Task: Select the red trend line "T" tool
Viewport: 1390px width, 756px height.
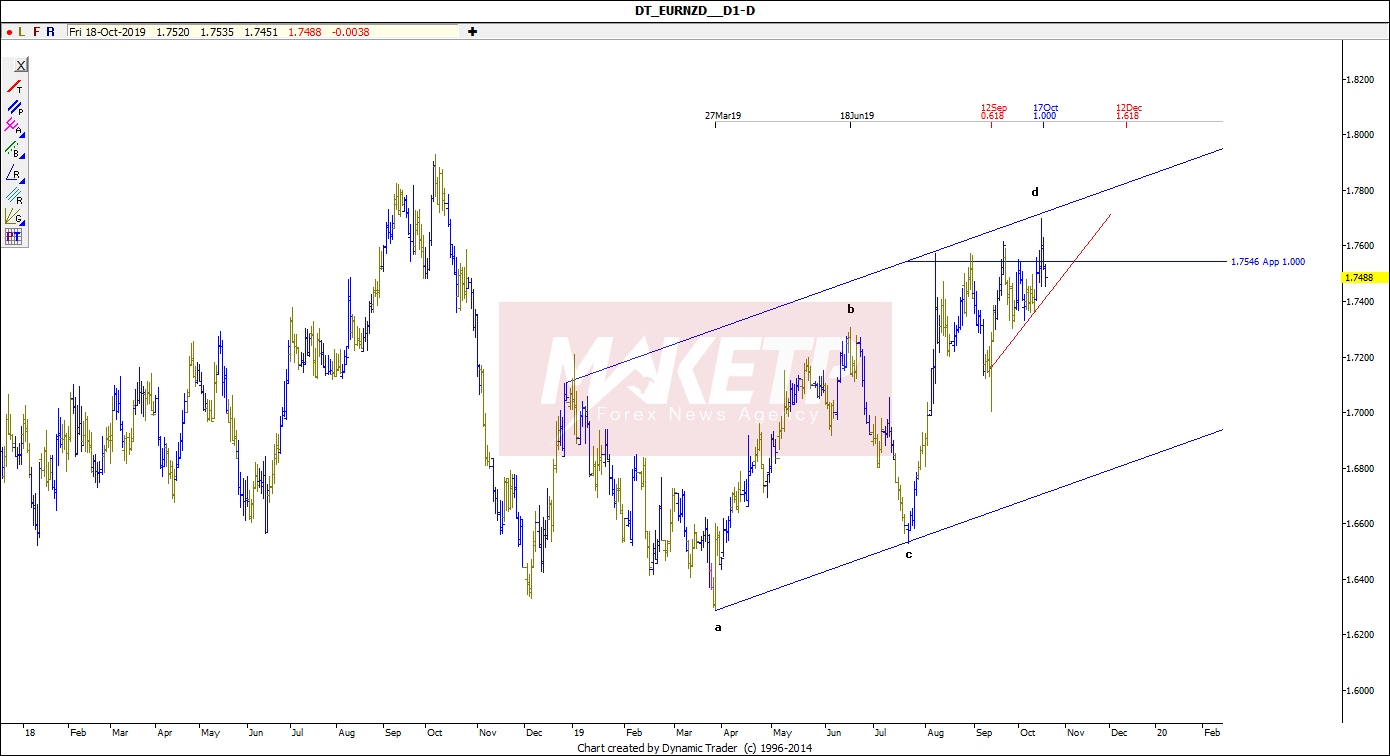Action: pos(14,87)
